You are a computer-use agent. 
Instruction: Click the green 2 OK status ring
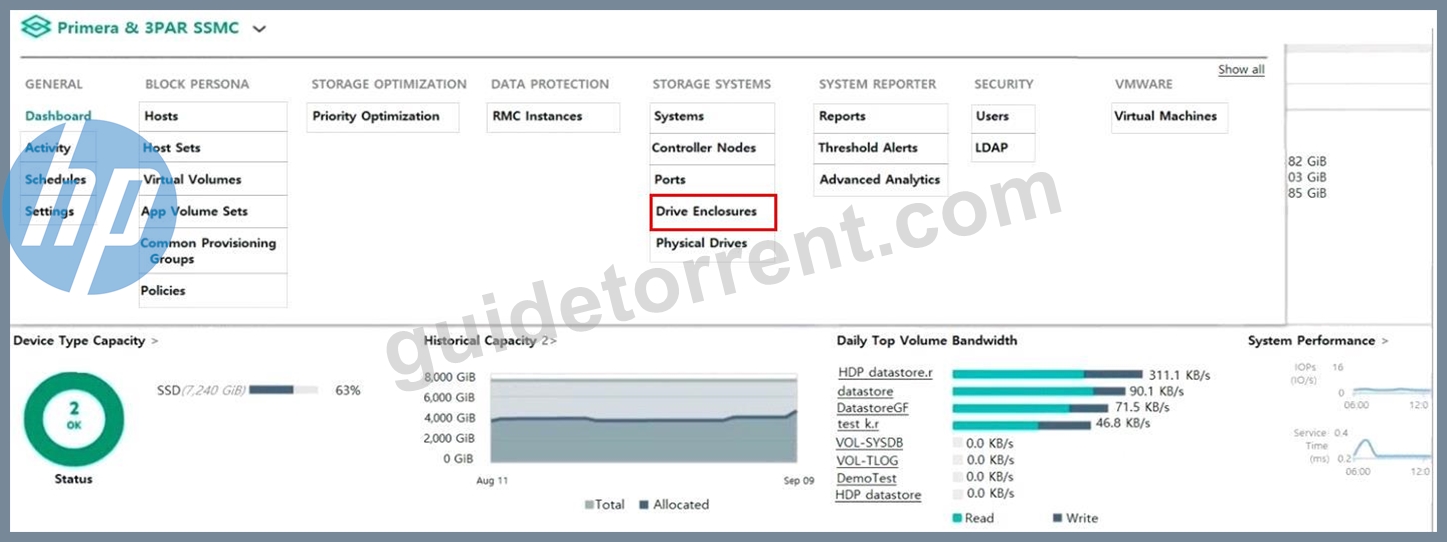pos(74,420)
